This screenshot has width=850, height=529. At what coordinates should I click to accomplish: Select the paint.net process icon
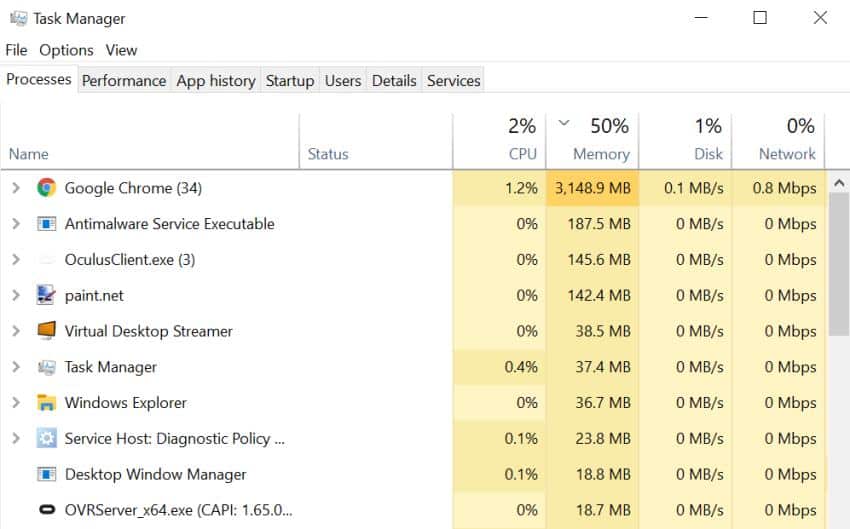coord(46,295)
